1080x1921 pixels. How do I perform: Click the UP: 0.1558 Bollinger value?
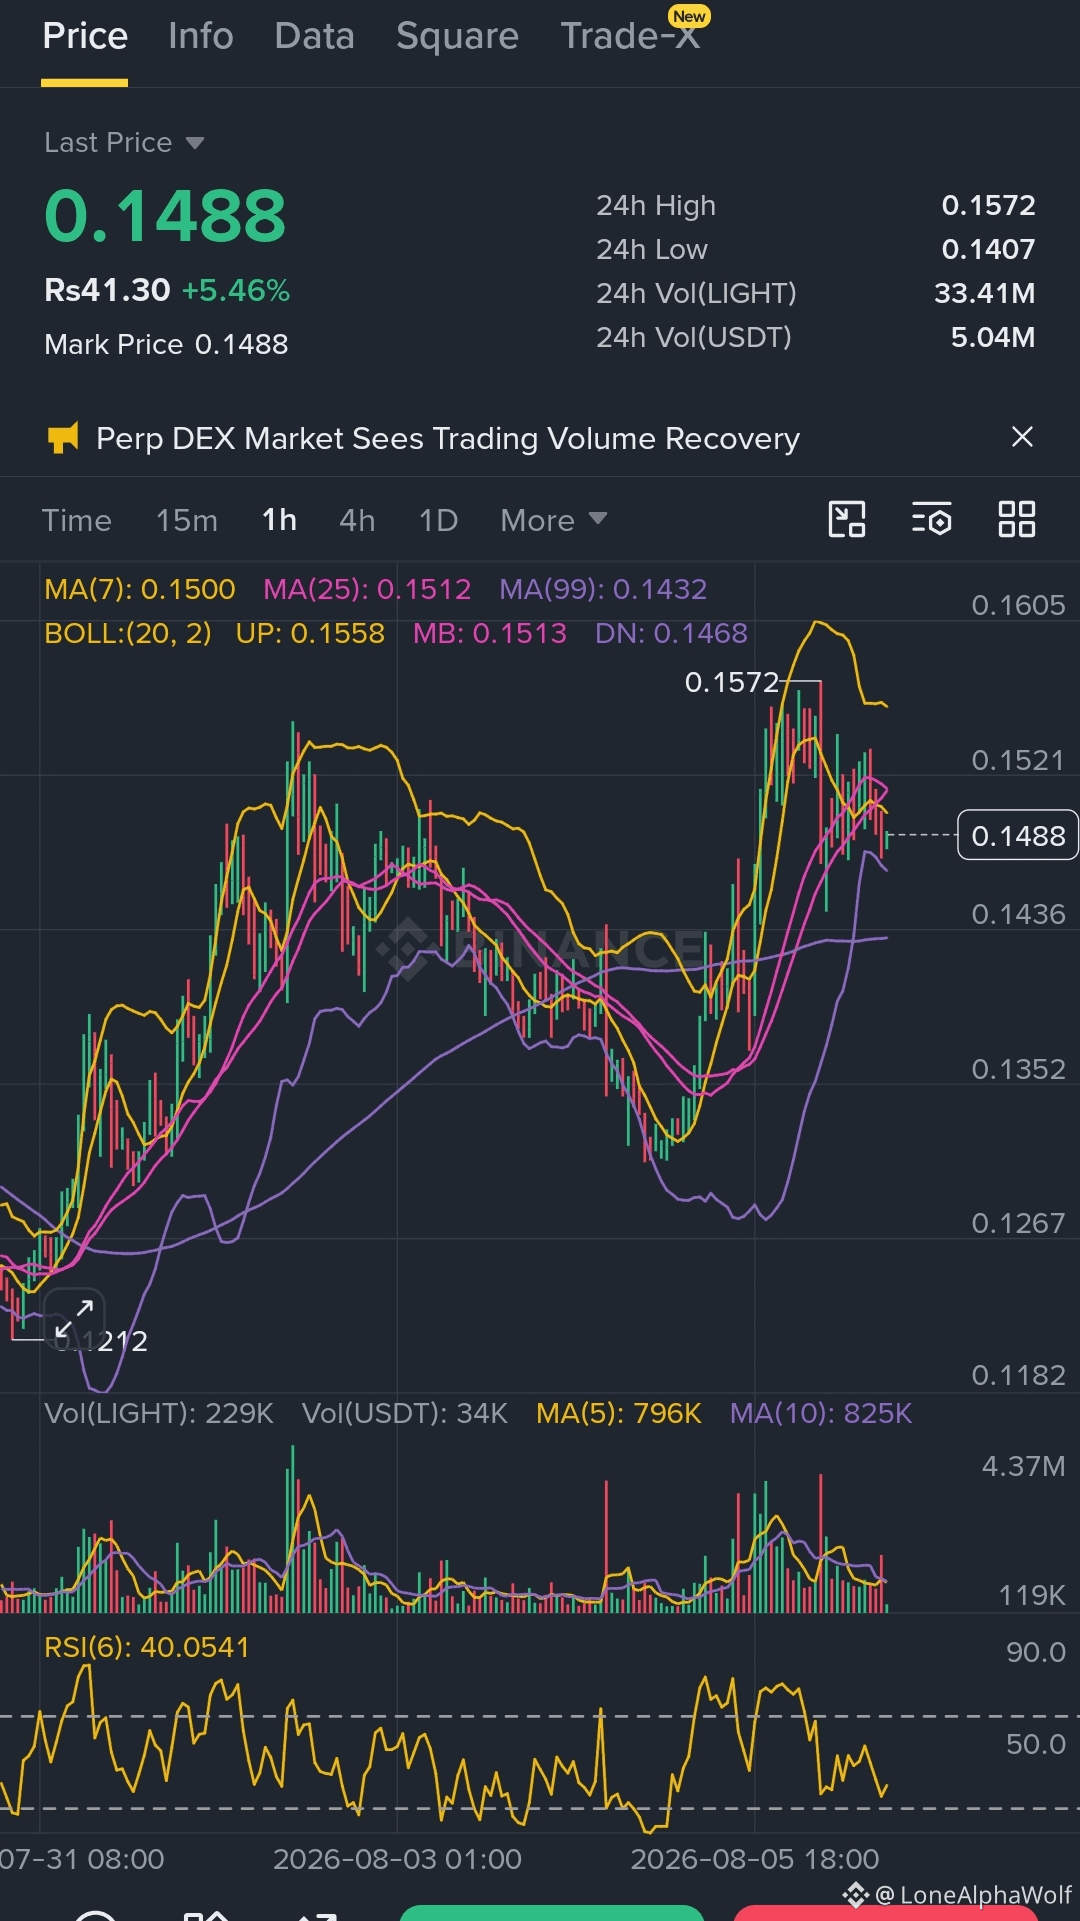(310, 633)
